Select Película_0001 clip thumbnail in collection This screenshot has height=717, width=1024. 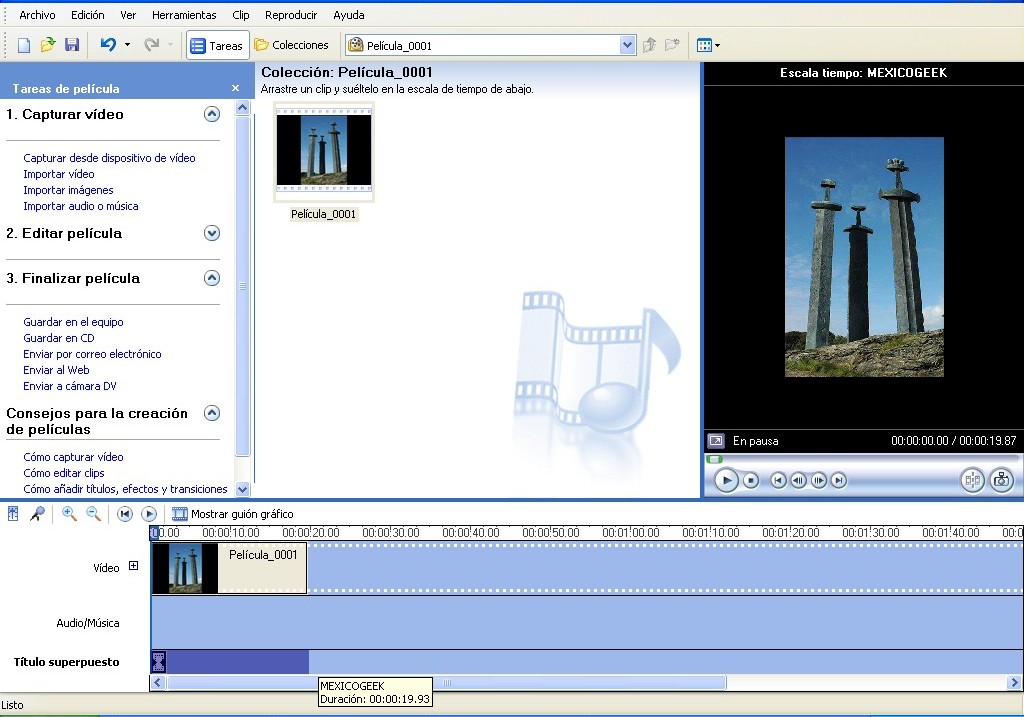click(x=324, y=151)
